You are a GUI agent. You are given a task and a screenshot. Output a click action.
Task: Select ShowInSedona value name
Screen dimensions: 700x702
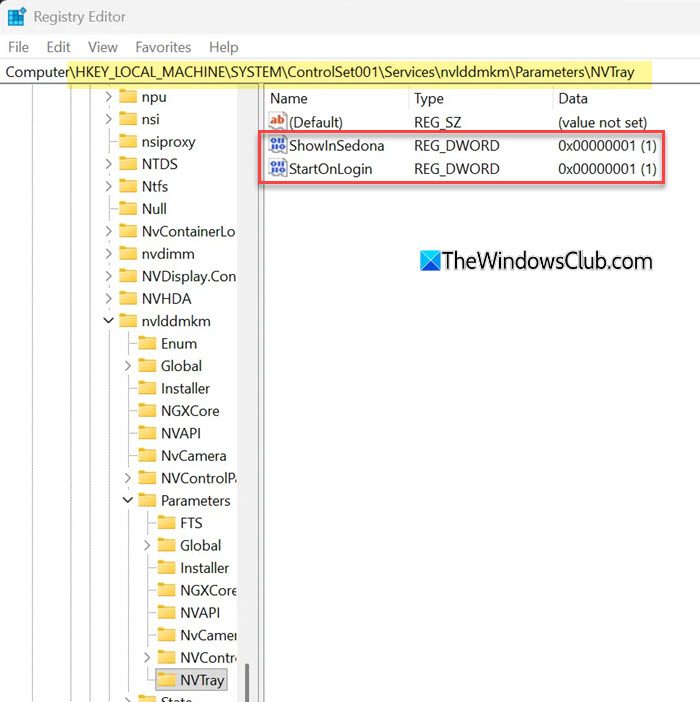pos(336,146)
